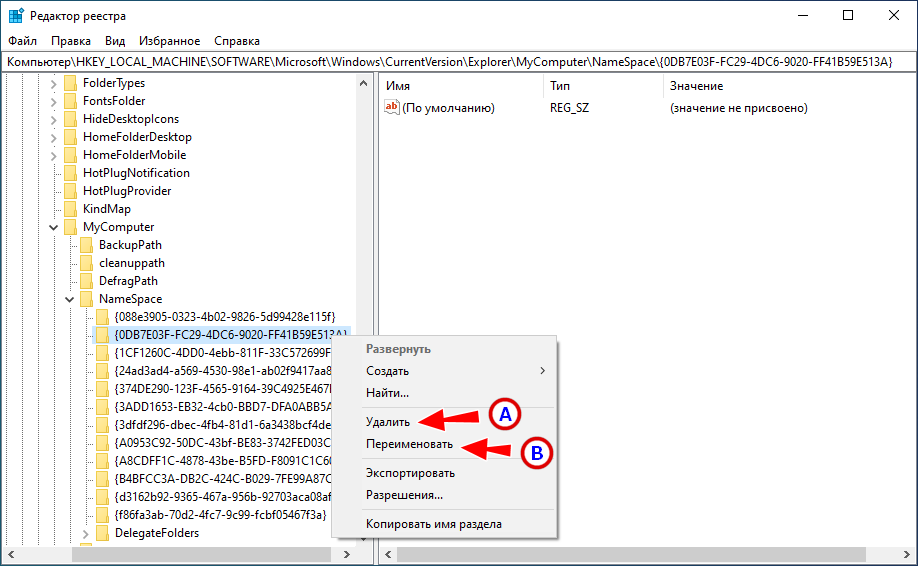Select key {3dfdf296-dbec-4fb4-81d1-6a3438bcf4de
Screen dimensions: 918x566
click(x=222, y=425)
